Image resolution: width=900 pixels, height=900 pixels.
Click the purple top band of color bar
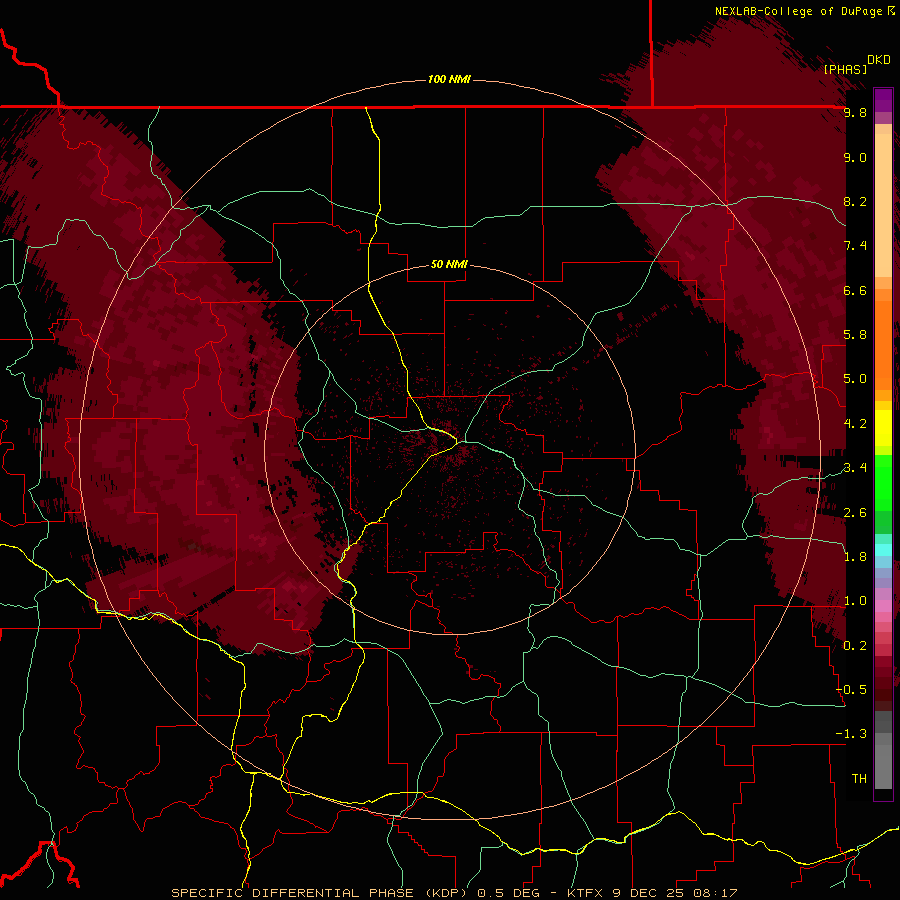pos(883,100)
